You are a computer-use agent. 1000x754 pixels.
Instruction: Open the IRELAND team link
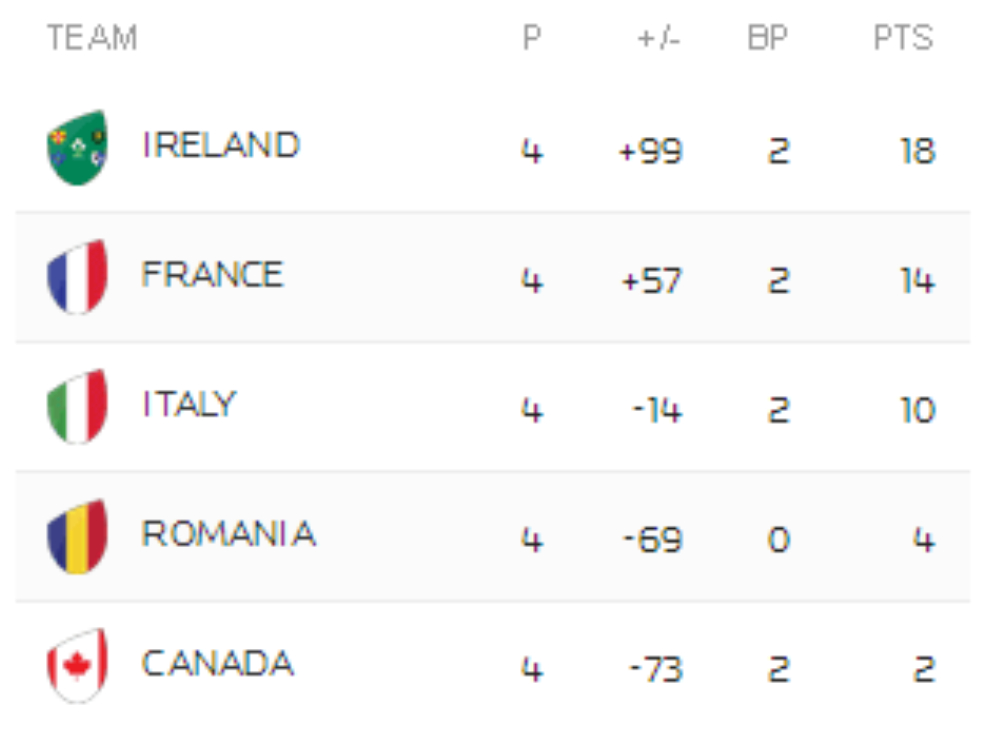pos(221,146)
